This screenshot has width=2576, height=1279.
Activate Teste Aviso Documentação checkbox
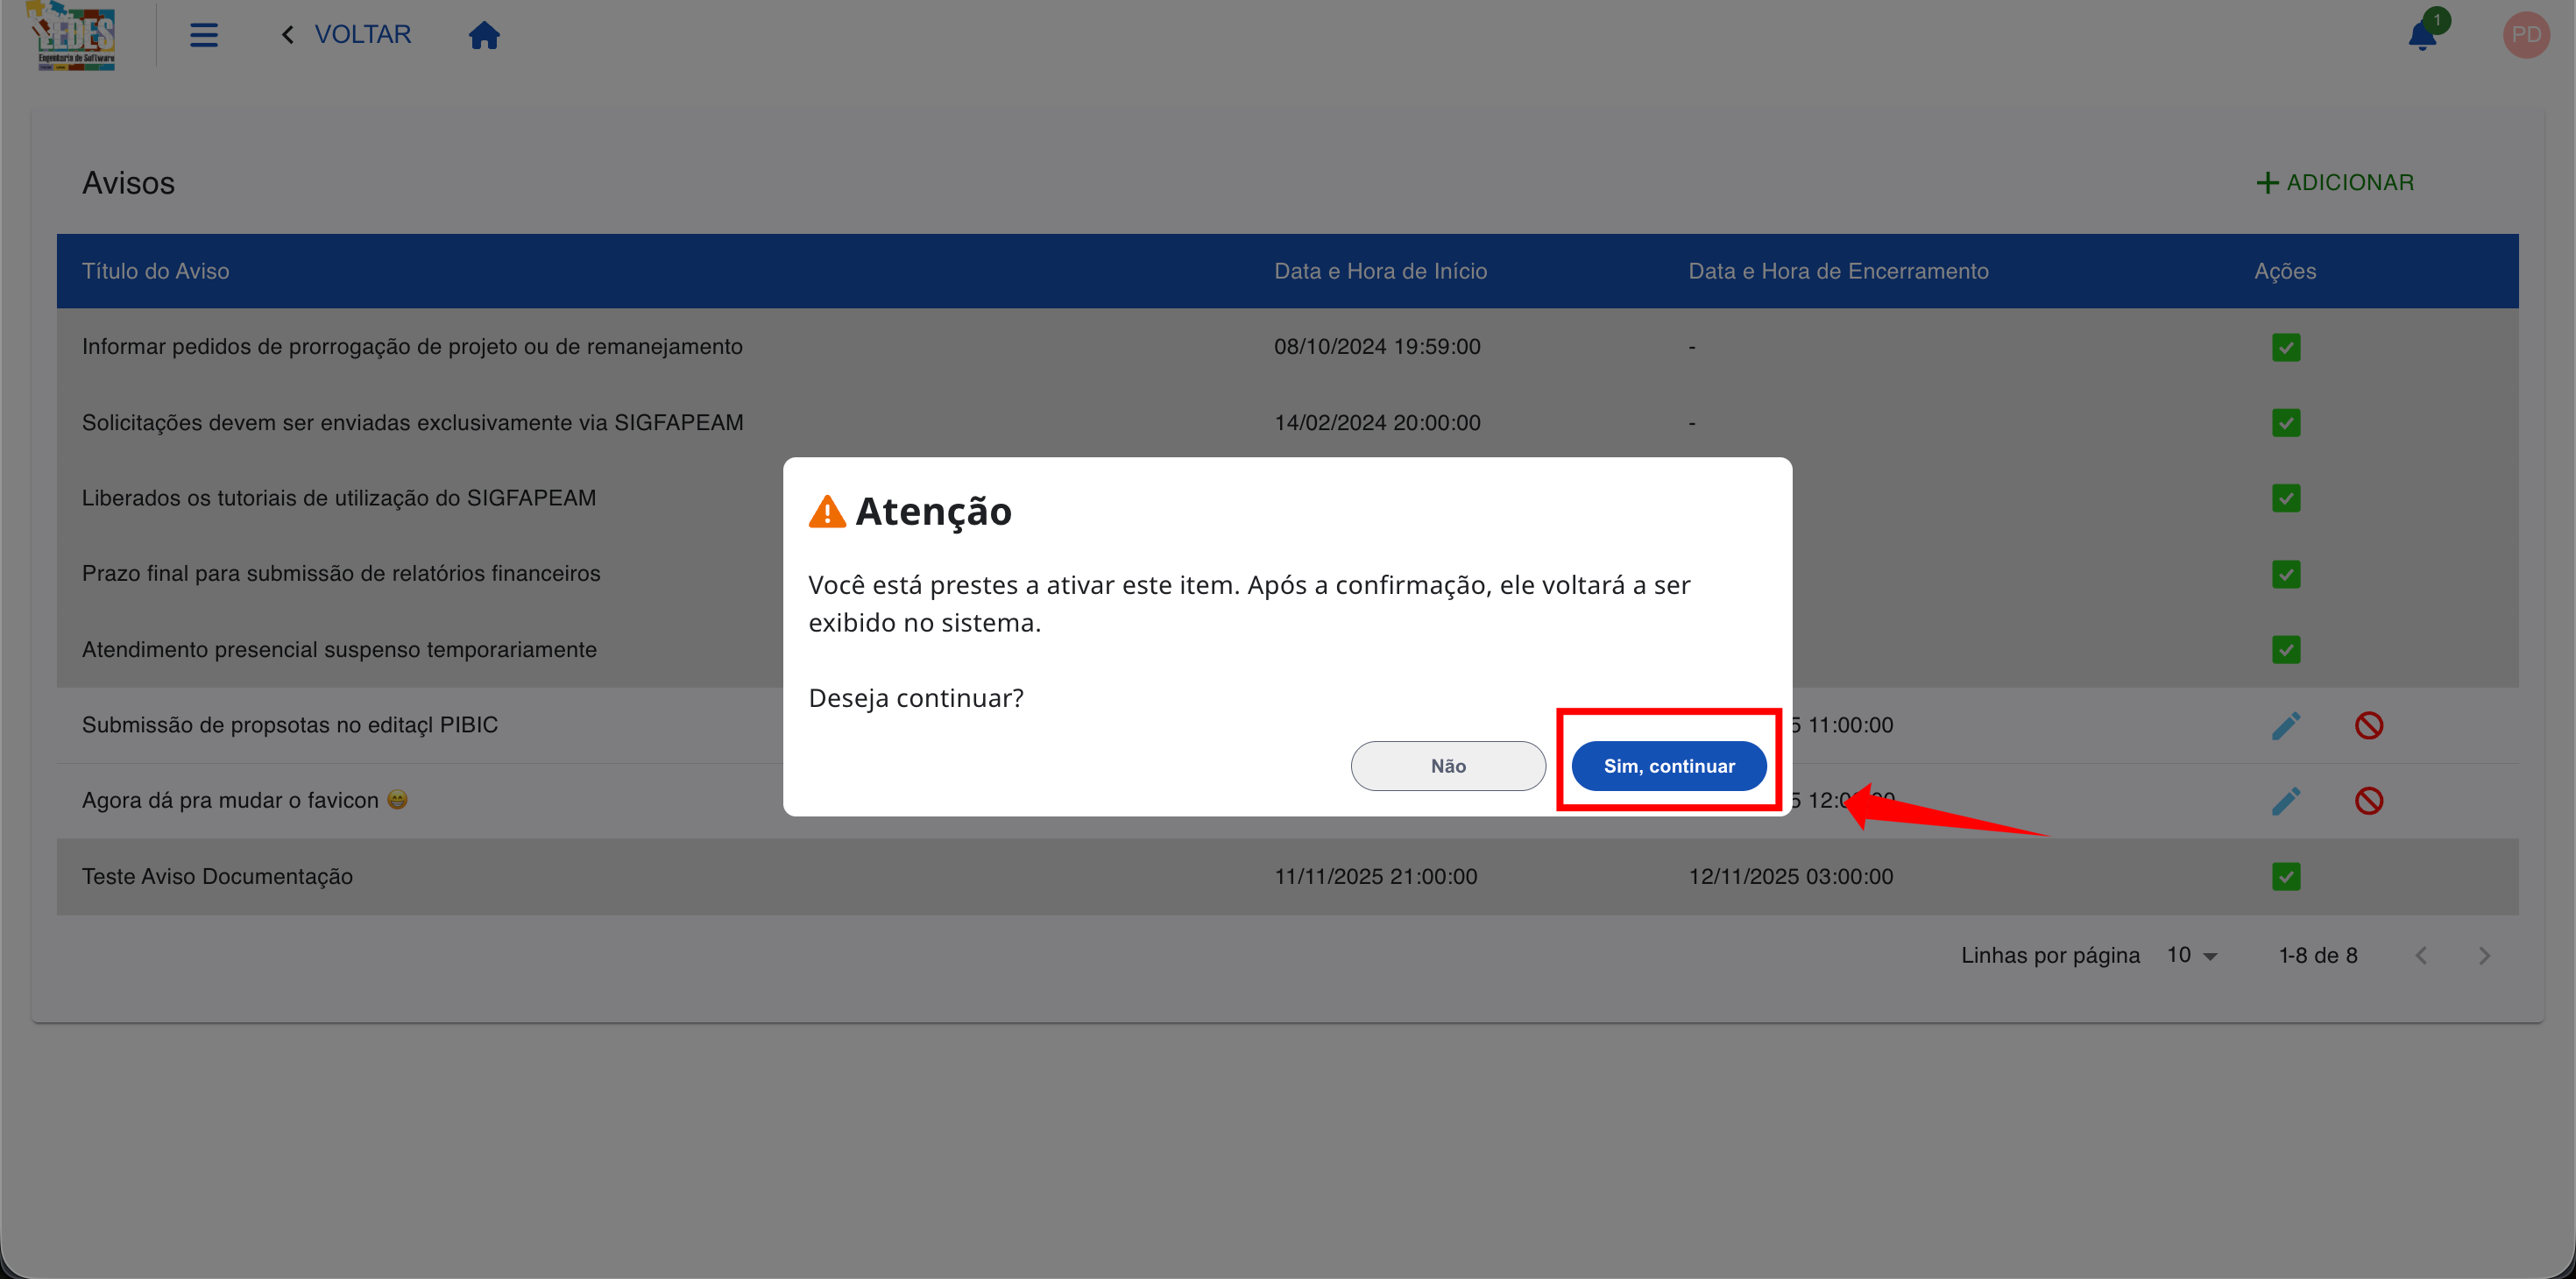tap(2286, 877)
